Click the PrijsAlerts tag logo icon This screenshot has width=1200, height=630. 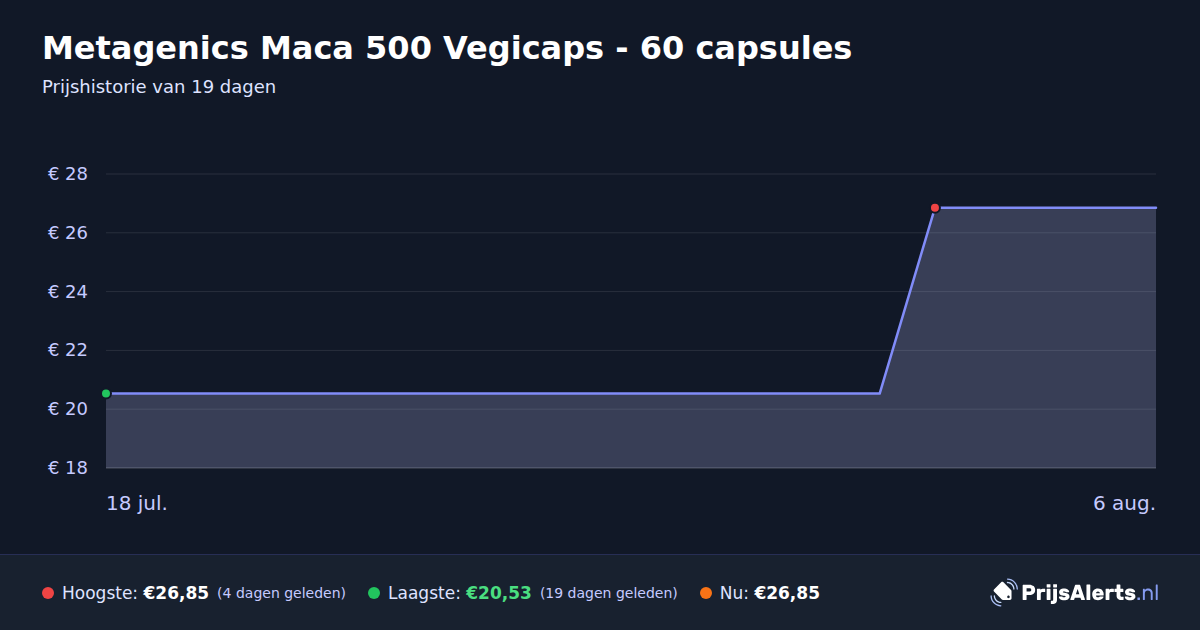coord(1003,592)
